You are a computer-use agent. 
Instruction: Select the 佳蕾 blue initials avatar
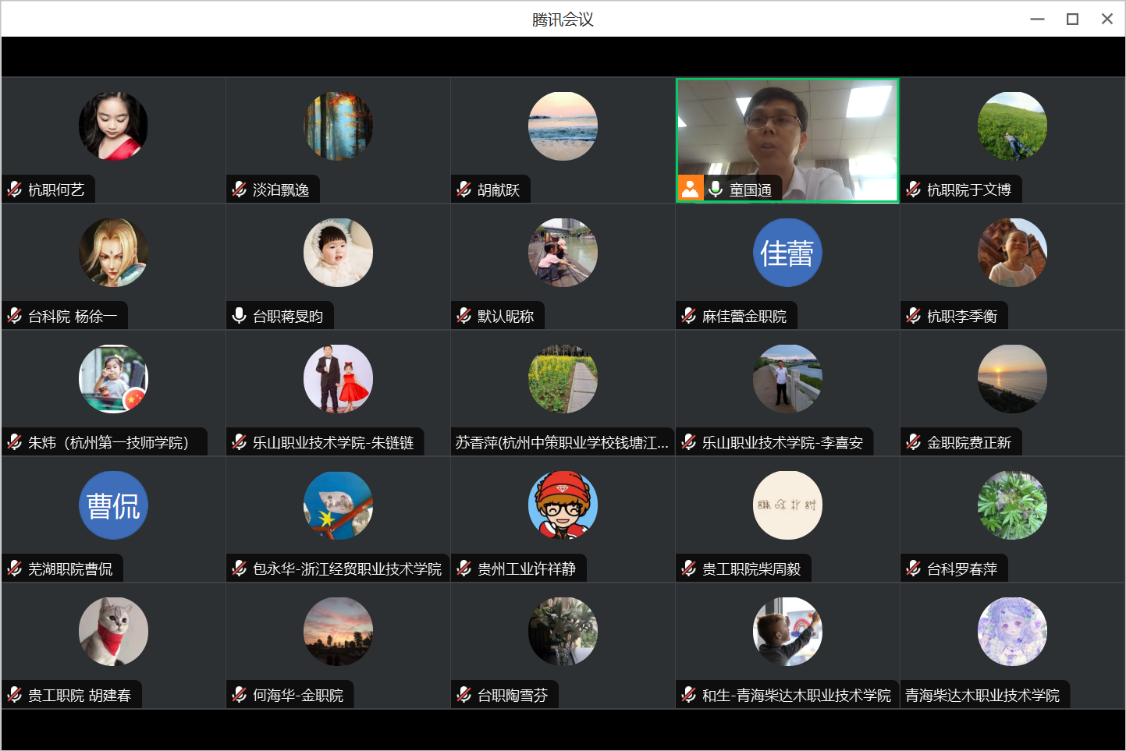pyautogui.click(x=787, y=253)
